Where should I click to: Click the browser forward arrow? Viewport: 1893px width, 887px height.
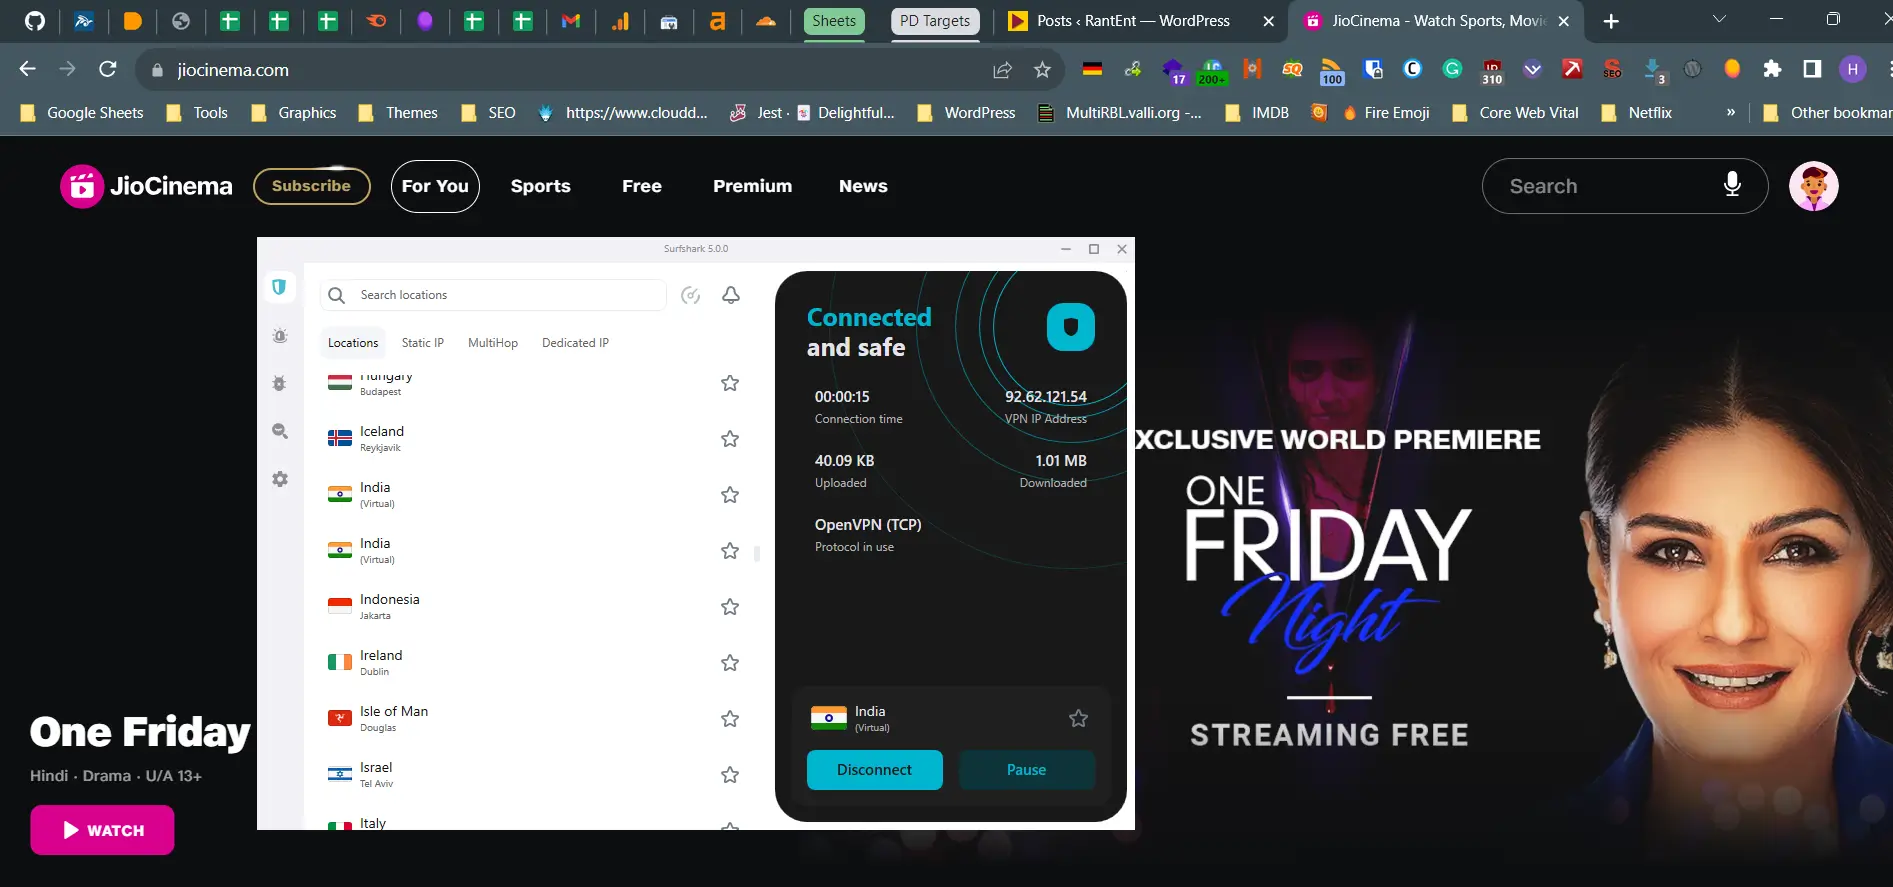click(x=67, y=69)
